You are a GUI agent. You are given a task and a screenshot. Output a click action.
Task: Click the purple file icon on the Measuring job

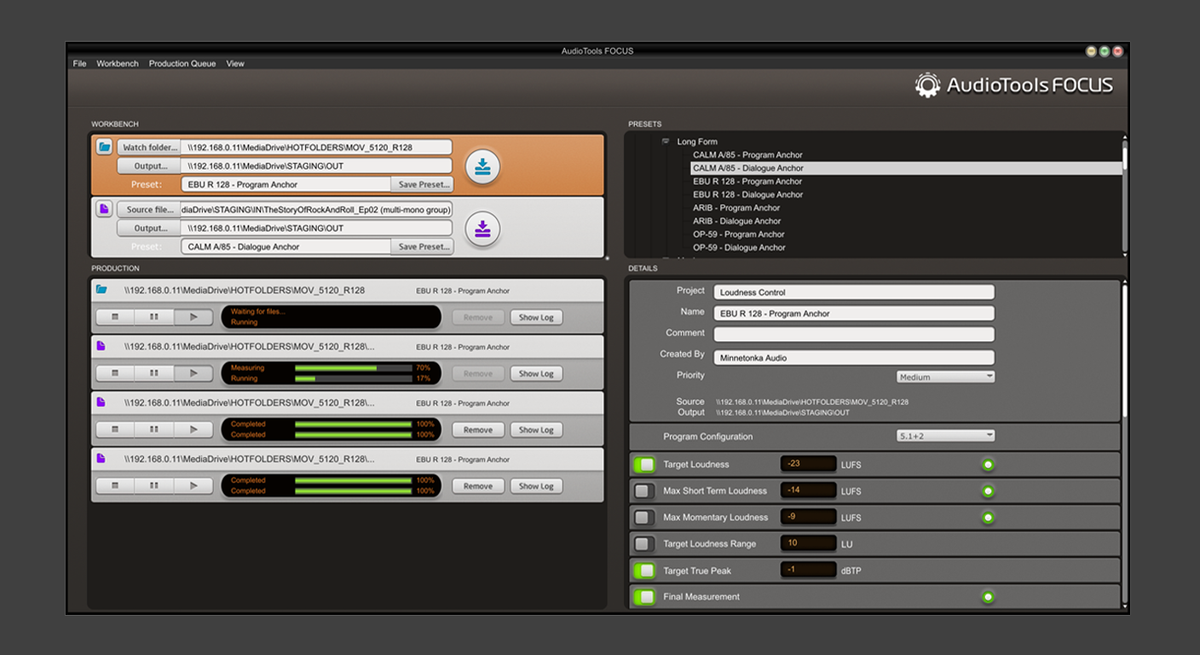tap(101, 346)
